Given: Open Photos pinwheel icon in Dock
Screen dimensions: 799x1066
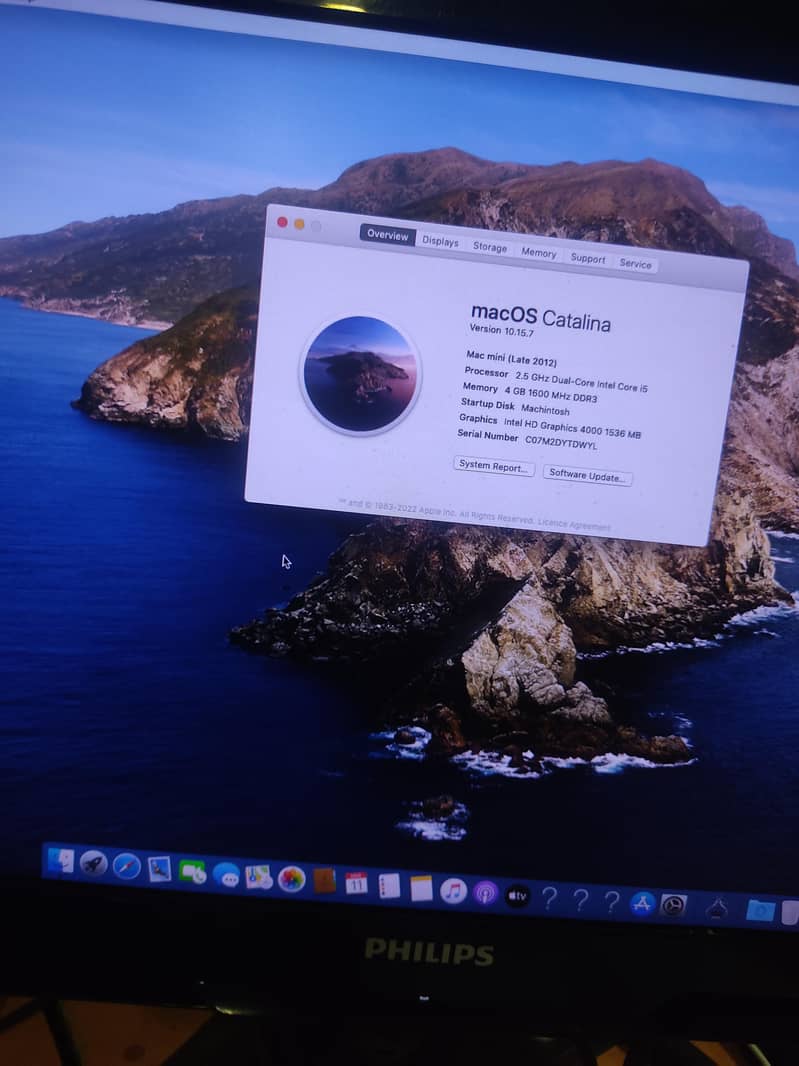Looking at the screenshot, I should 291,879.
